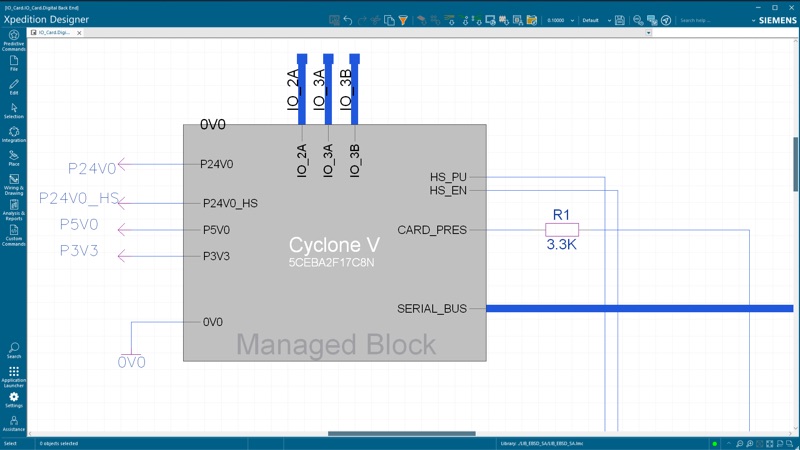
Task: Select the 3.3K resistor value
Action: 561,245
